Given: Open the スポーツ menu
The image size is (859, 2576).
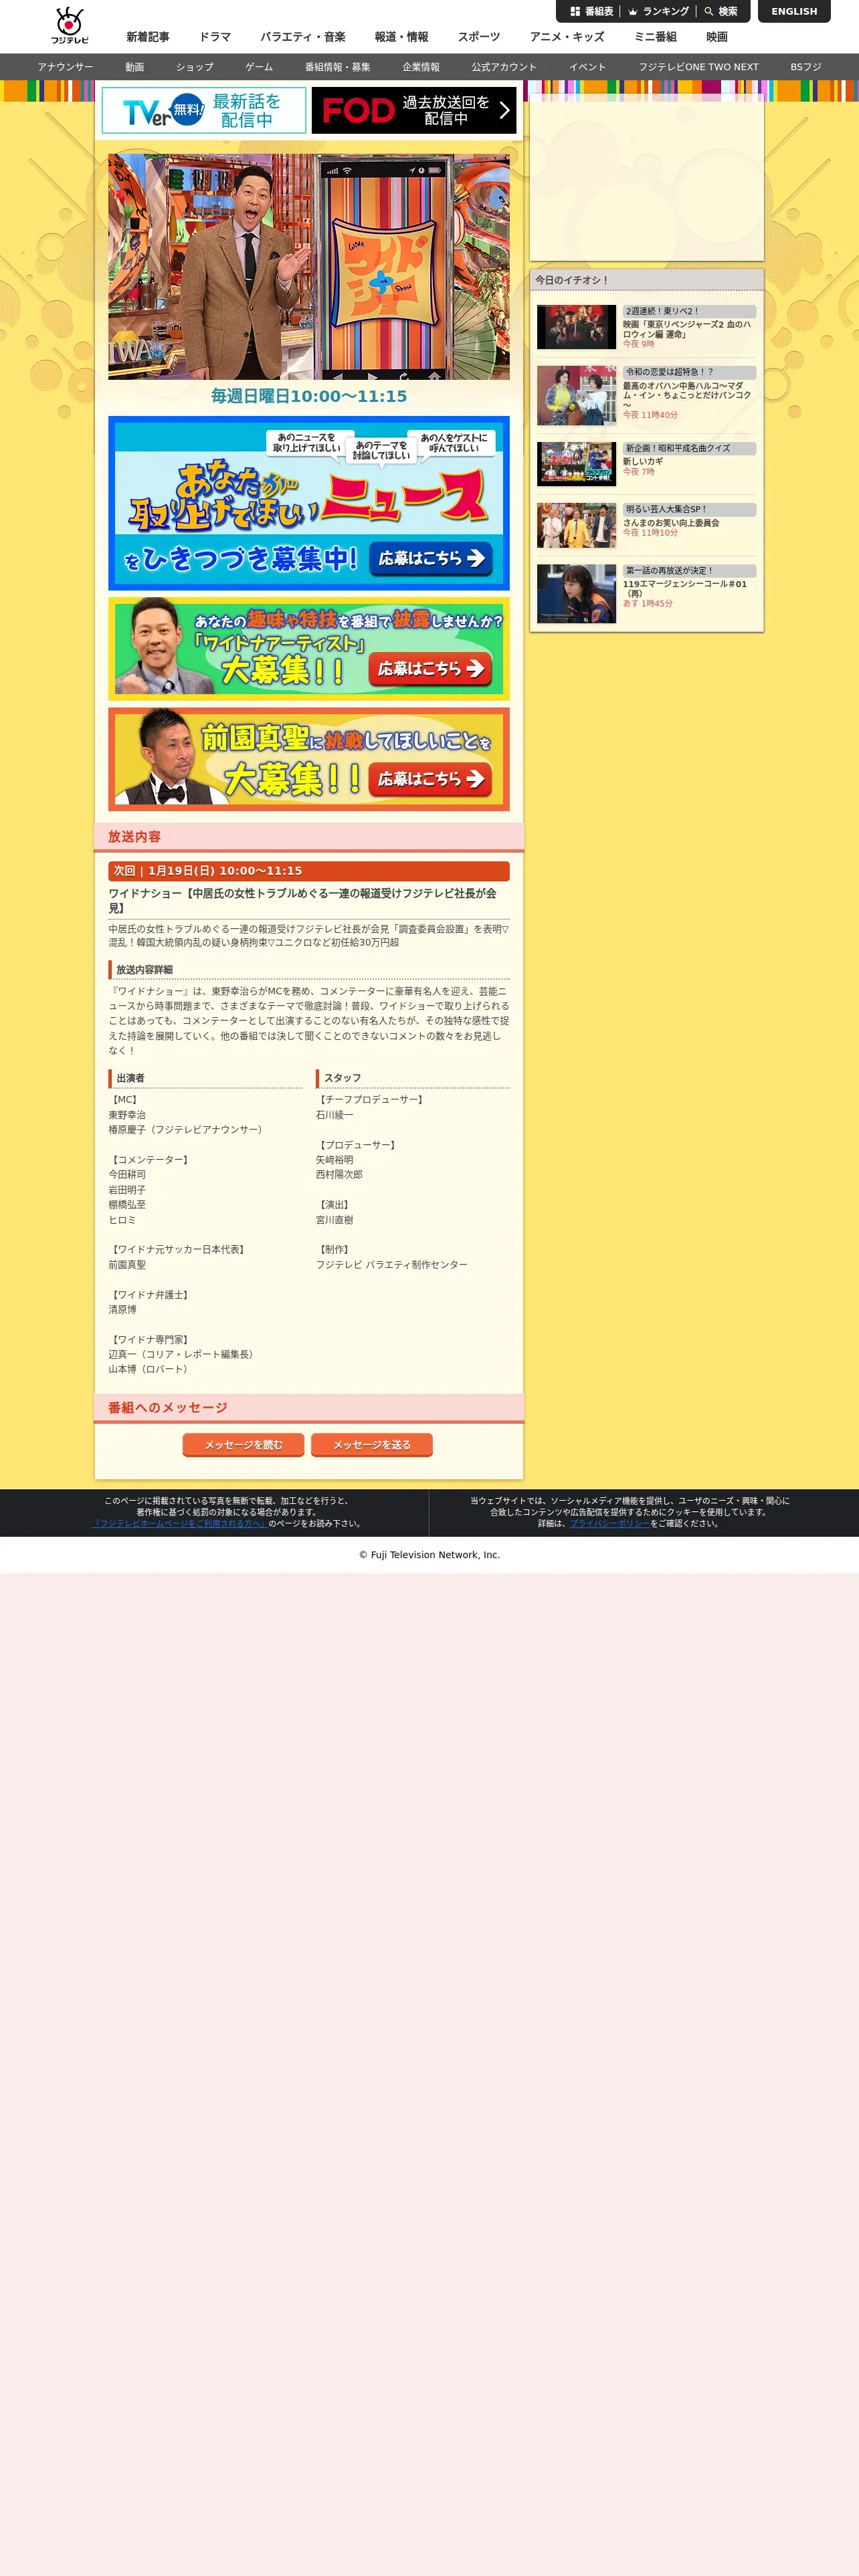Looking at the screenshot, I should pos(479,37).
